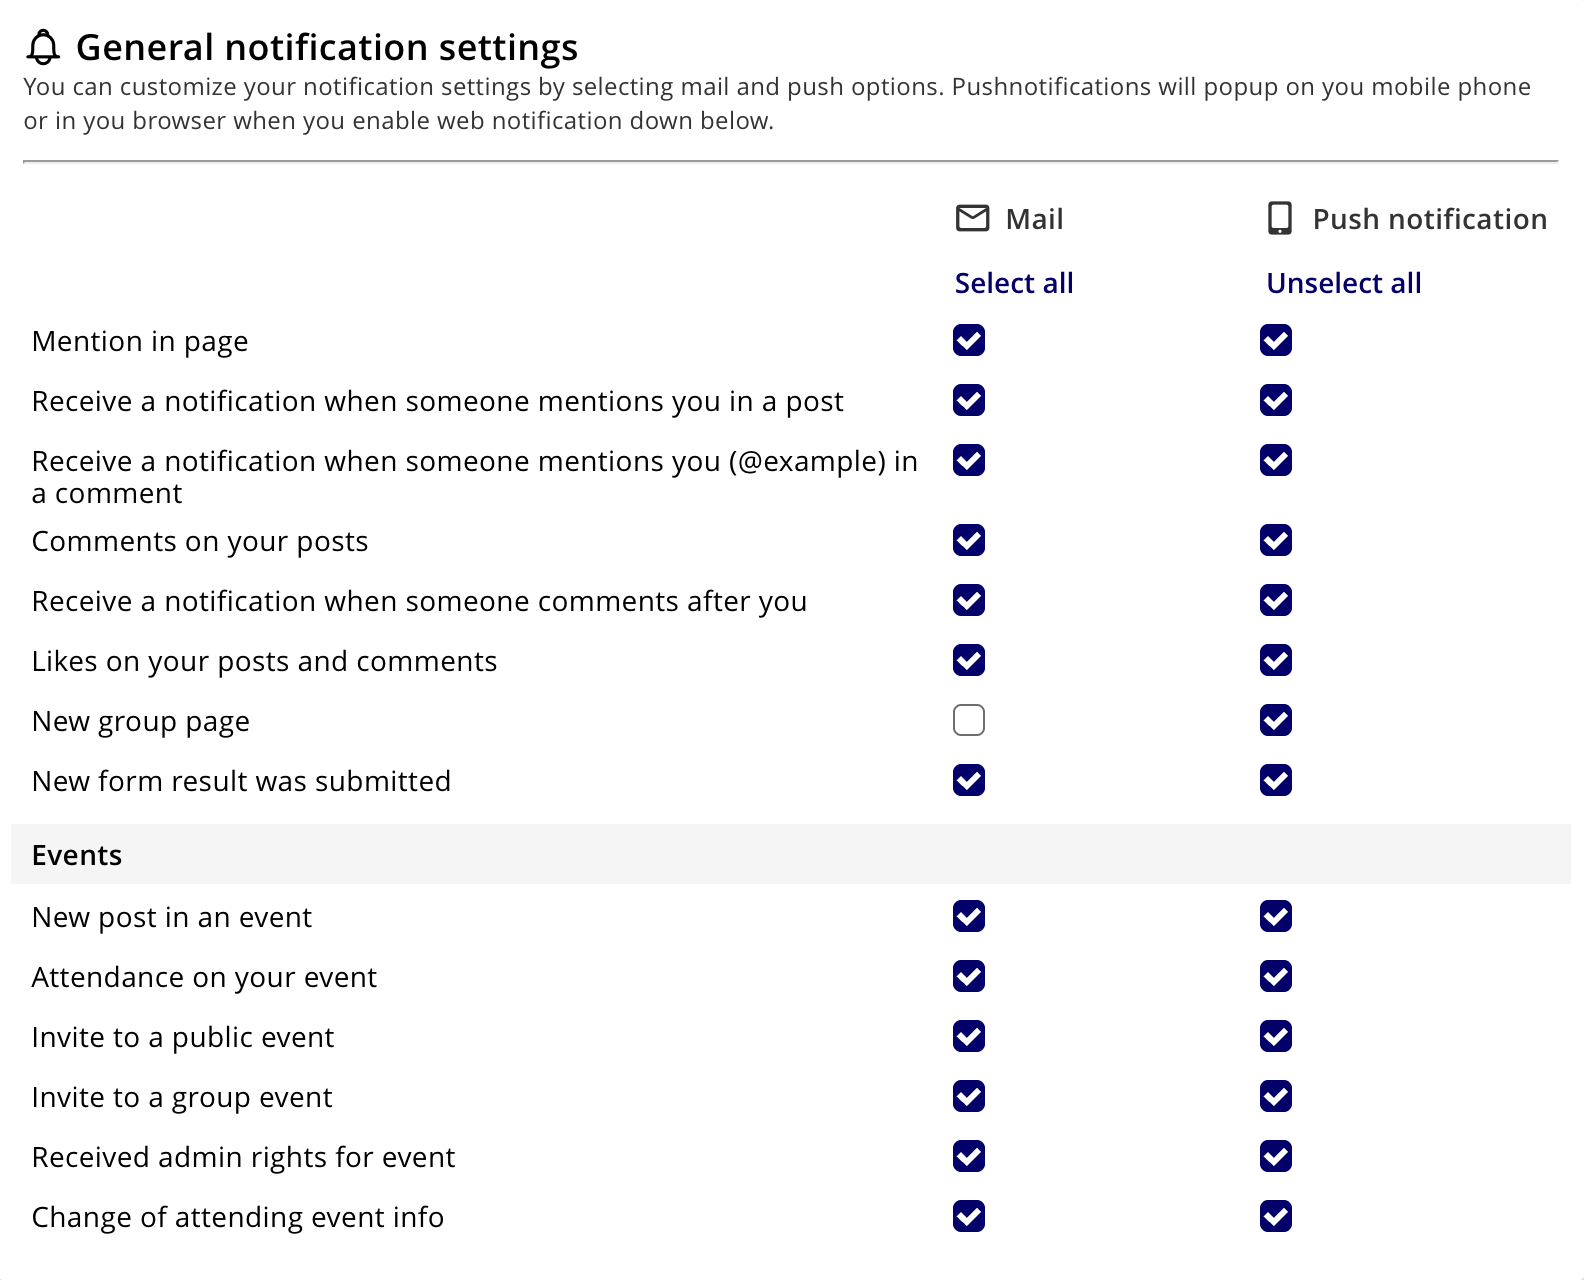Click the bell icon beside General notification settings
Screen dimensions: 1584x1280
pyautogui.click(x=43, y=47)
